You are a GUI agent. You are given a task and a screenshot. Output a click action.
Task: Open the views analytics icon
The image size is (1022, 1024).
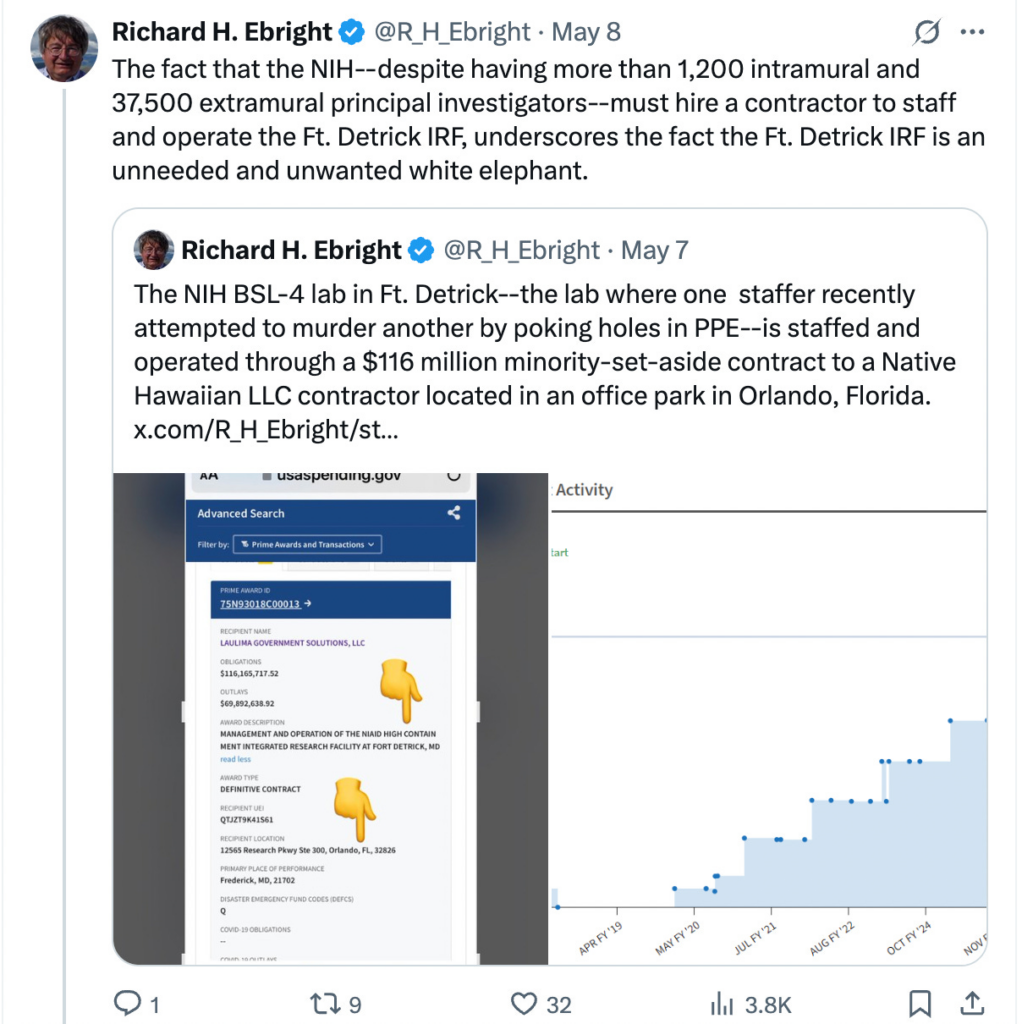pos(722,1004)
